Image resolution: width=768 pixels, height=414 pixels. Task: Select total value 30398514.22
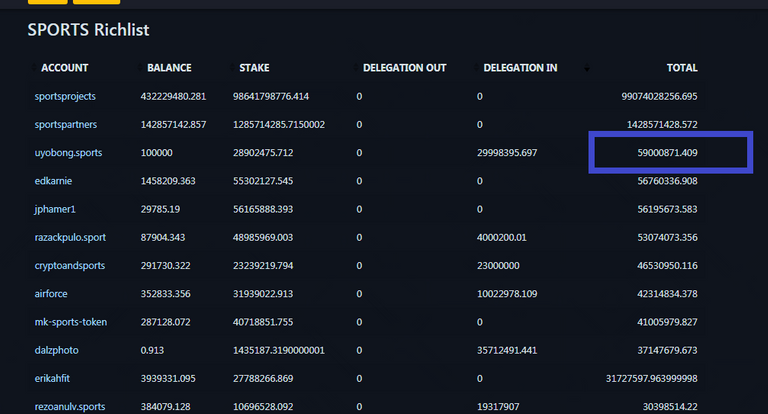(x=670, y=407)
